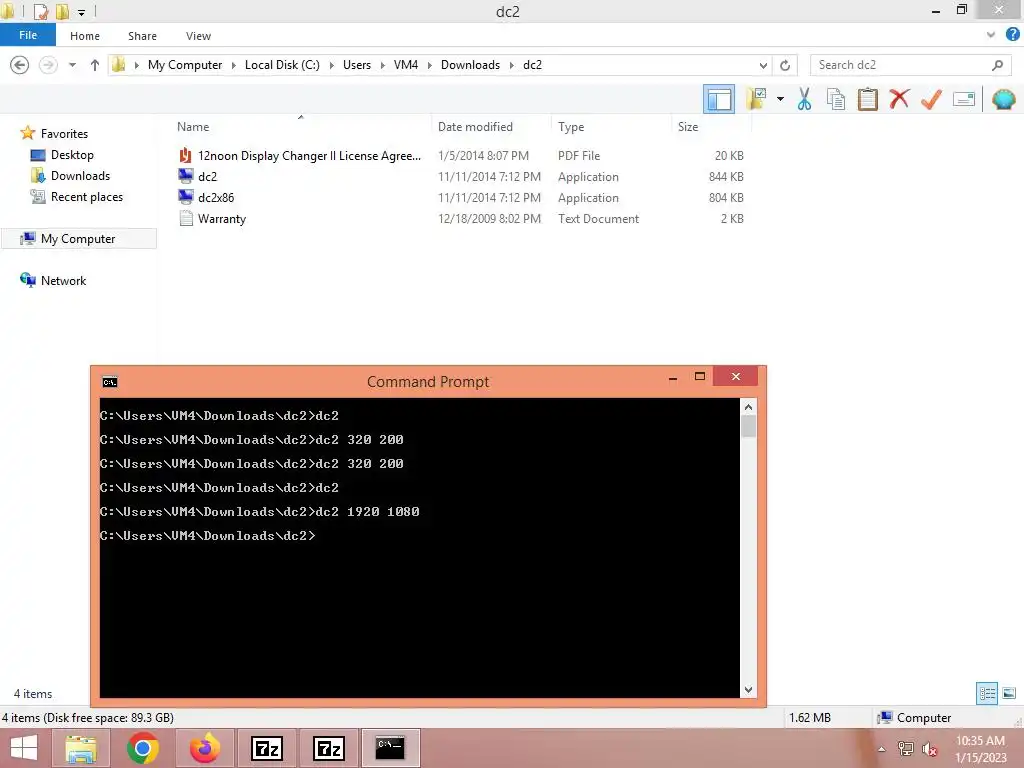Image resolution: width=1024 pixels, height=768 pixels.
Task: Click the orange checkmark Properties icon
Action: click(931, 99)
